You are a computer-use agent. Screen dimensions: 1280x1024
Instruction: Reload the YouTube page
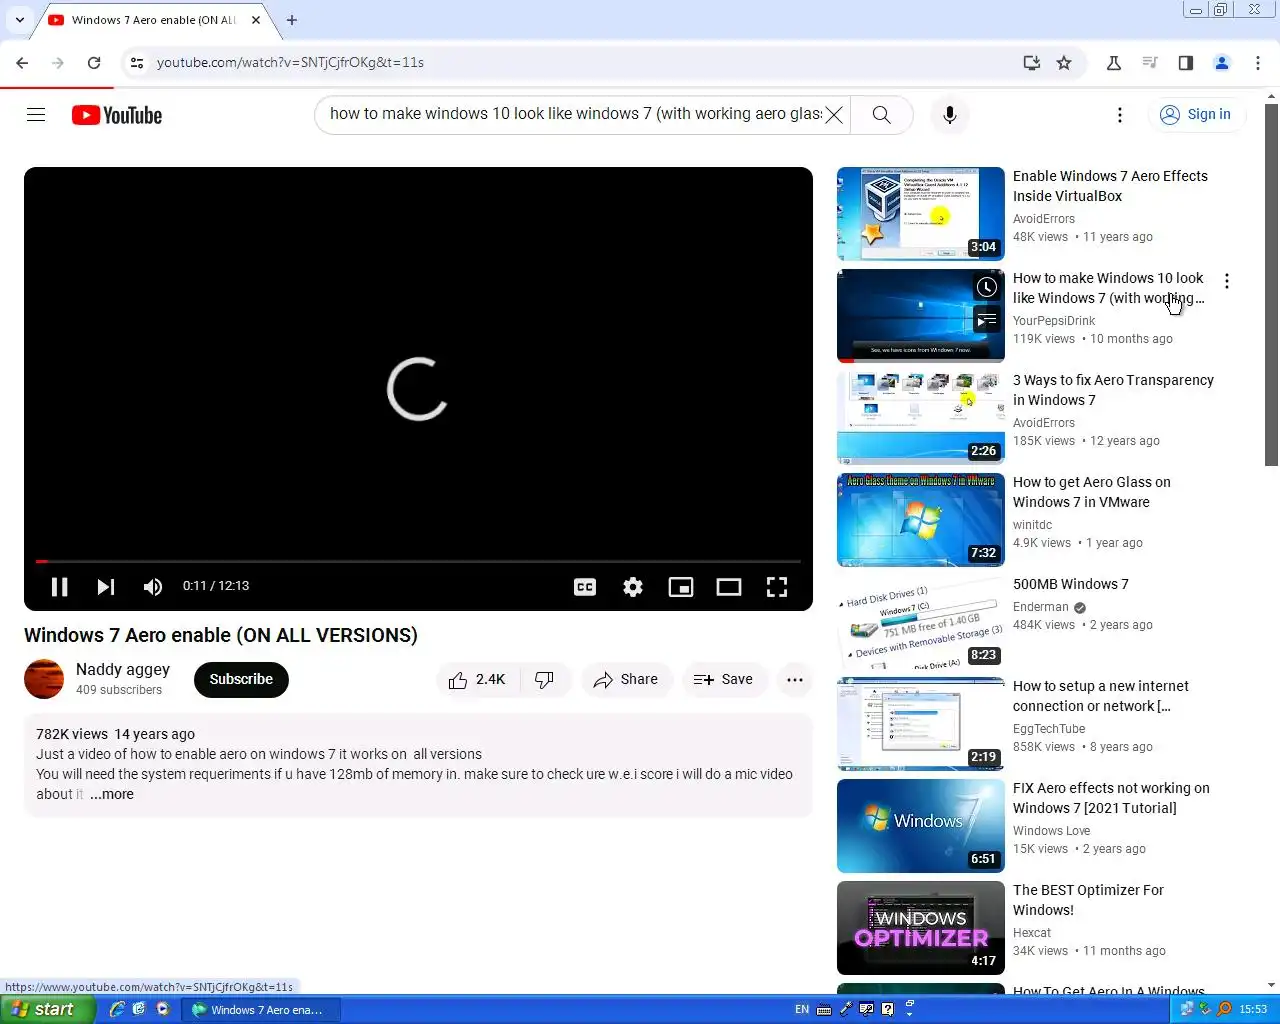(94, 63)
